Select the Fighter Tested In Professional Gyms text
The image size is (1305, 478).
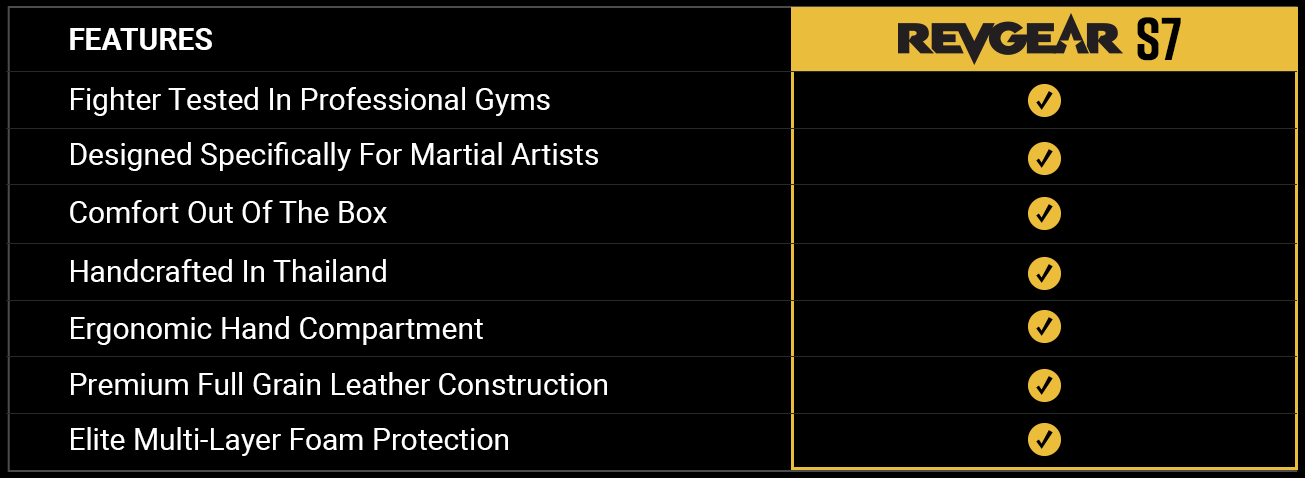pos(310,100)
